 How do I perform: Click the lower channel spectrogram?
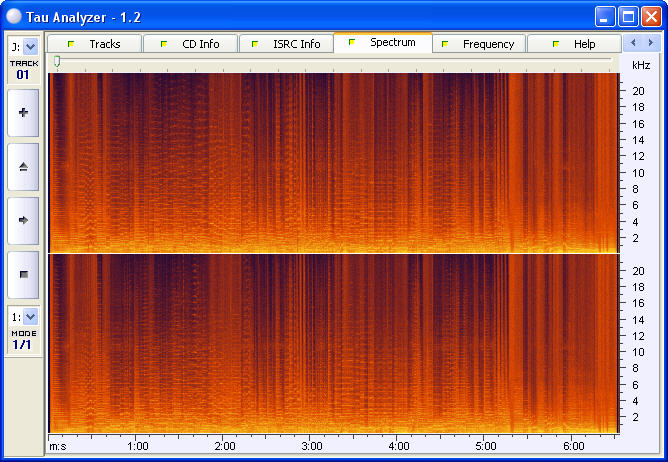click(x=333, y=342)
